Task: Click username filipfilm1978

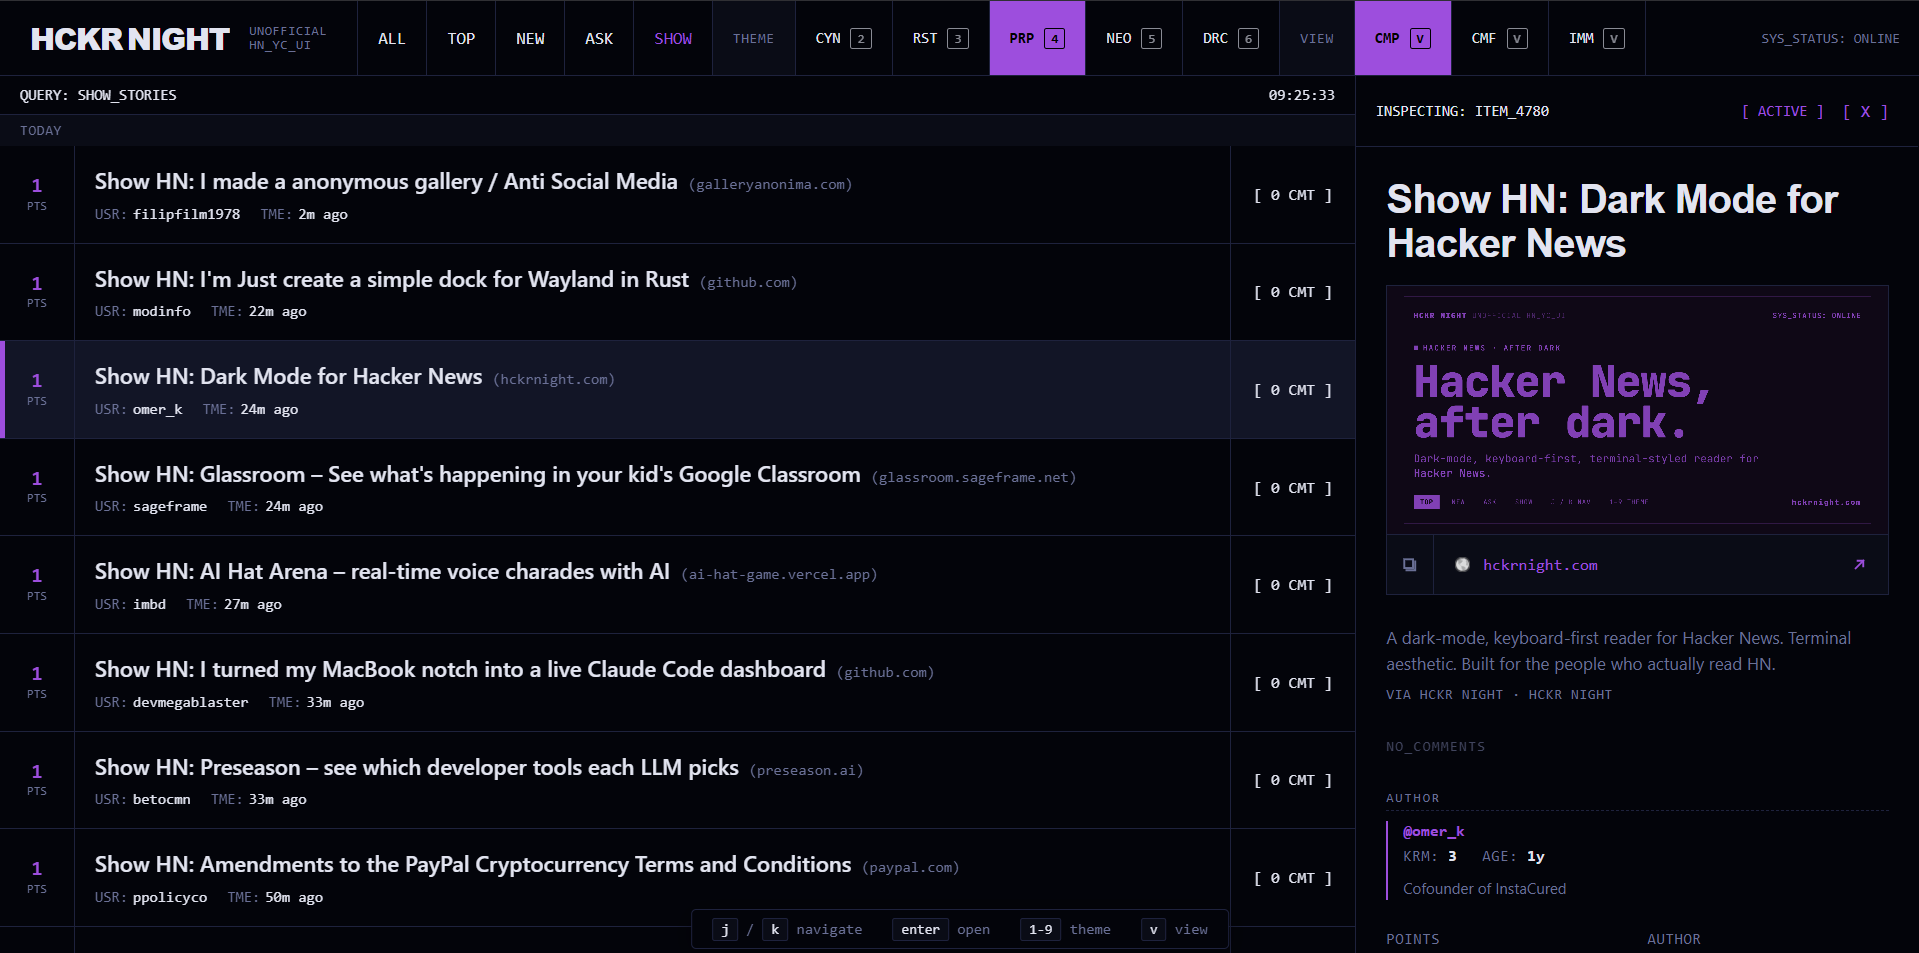Action: (186, 214)
